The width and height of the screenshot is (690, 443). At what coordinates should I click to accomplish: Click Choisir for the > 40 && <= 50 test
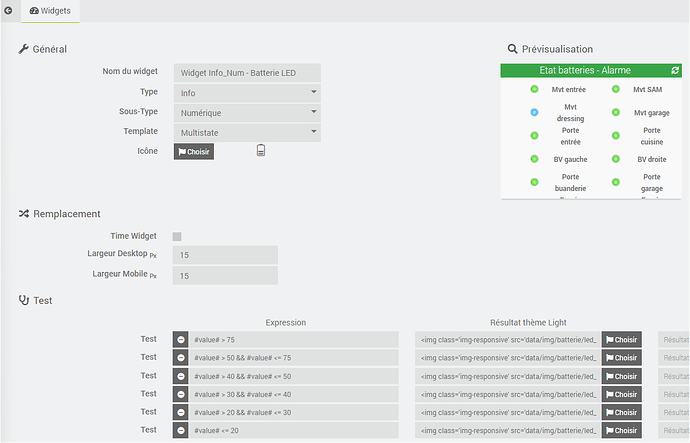click(x=621, y=376)
